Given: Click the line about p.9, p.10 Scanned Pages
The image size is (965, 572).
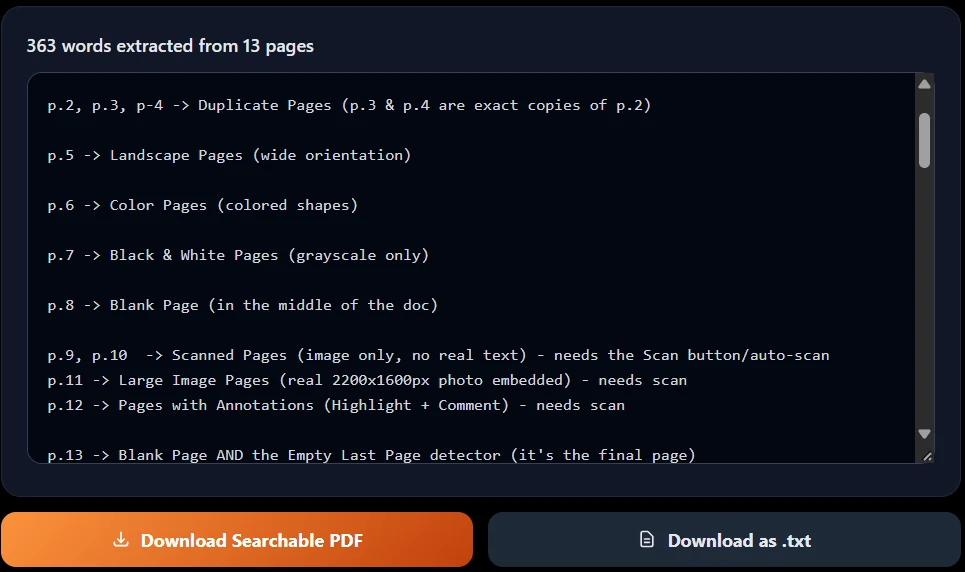Looking at the screenshot, I should click(438, 355).
